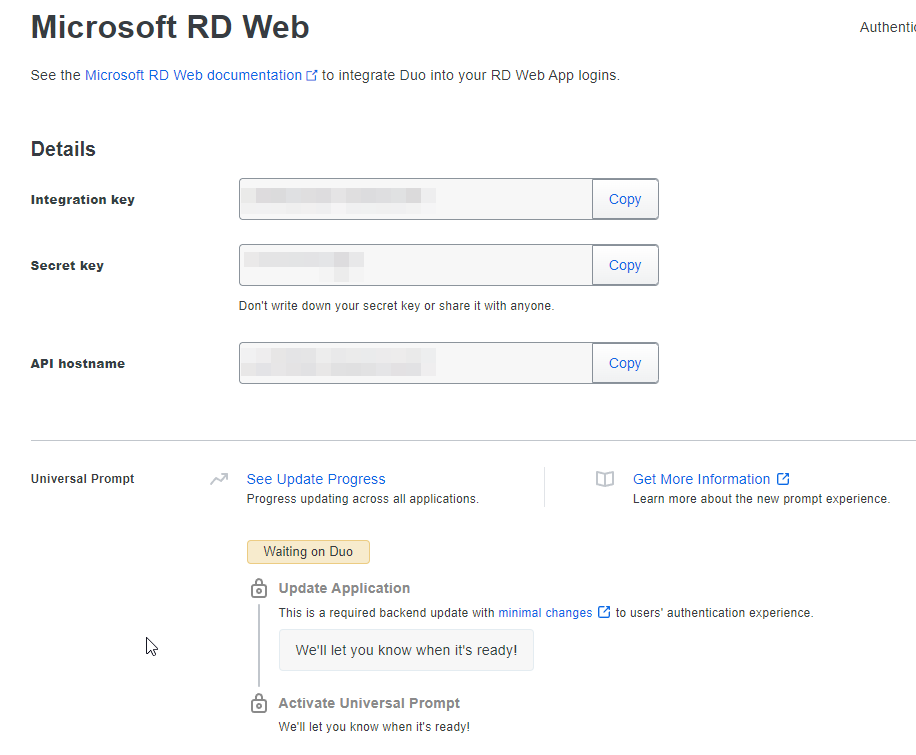The width and height of the screenshot is (916, 755).
Task: Click the Update Application step heading
Action: coord(344,588)
